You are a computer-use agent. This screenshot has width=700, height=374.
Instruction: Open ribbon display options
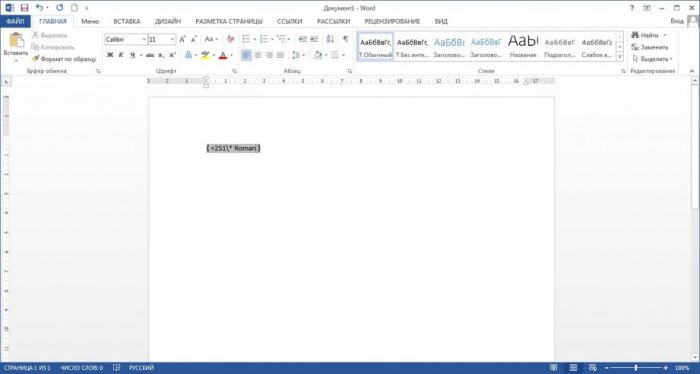(x=647, y=8)
